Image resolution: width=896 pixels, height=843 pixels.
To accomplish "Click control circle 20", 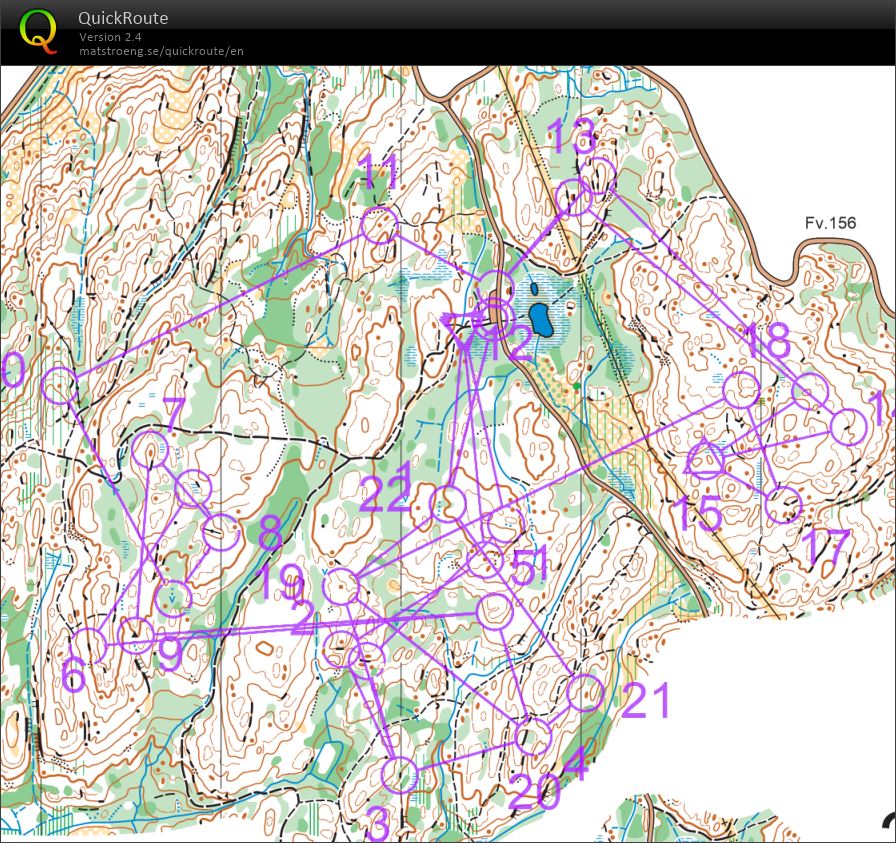I will [534, 737].
